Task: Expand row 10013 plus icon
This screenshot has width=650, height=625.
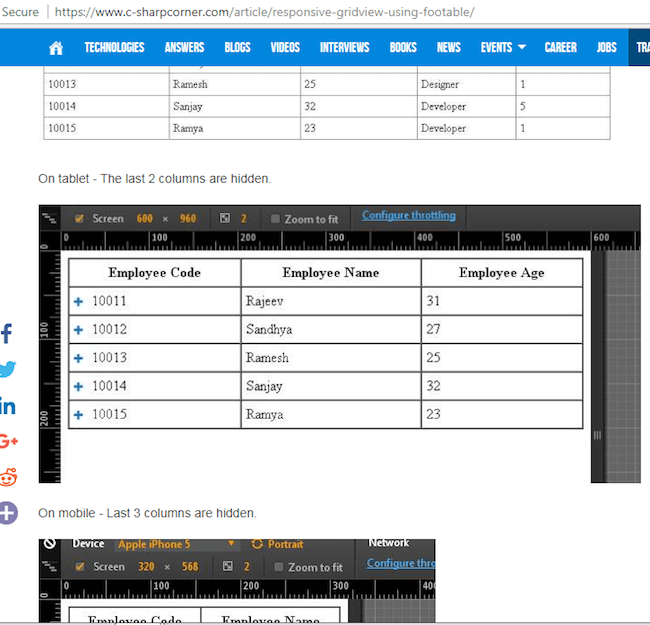Action: (x=78, y=358)
